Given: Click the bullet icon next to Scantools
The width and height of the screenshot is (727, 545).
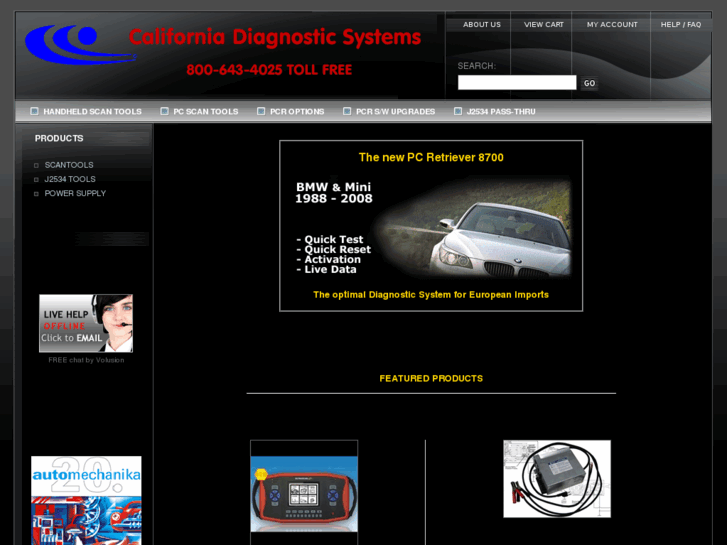Looking at the screenshot, I should (36, 166).
